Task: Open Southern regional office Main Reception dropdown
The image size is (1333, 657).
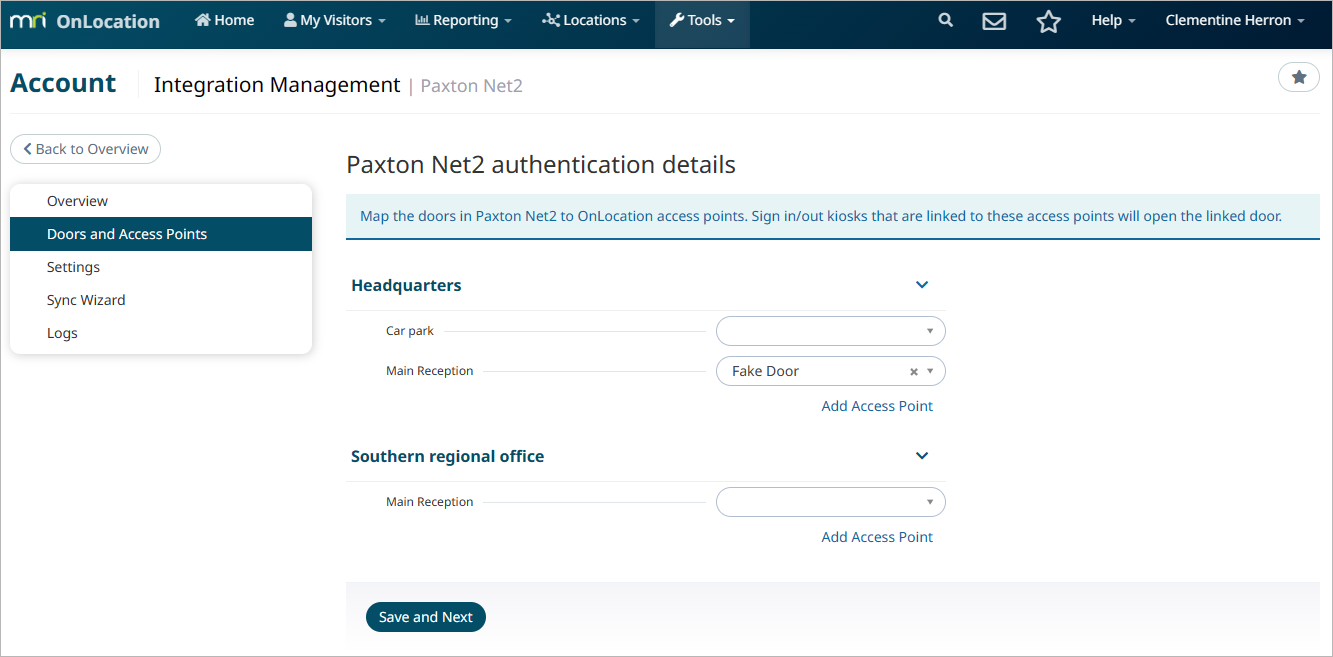Action: click(x=831, y=502)
